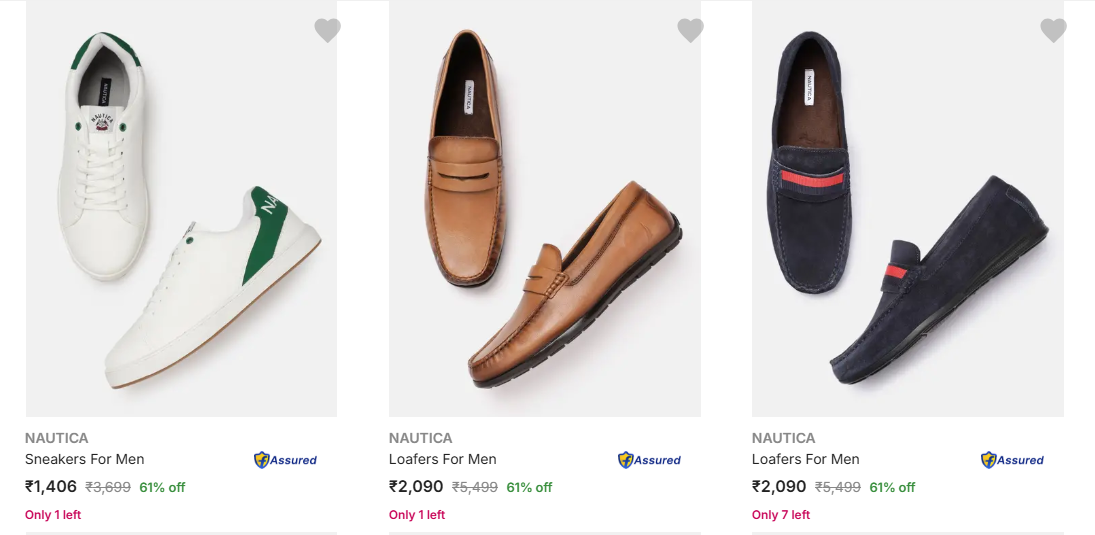The image size is (1095, 535).
Task: Click Assured badge on navy loafers listing
Action: click(1012, 460)
